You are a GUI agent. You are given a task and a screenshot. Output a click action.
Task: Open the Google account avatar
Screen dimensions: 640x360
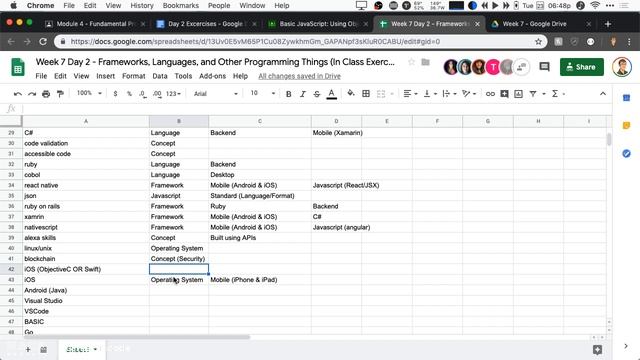click(622, 67)
